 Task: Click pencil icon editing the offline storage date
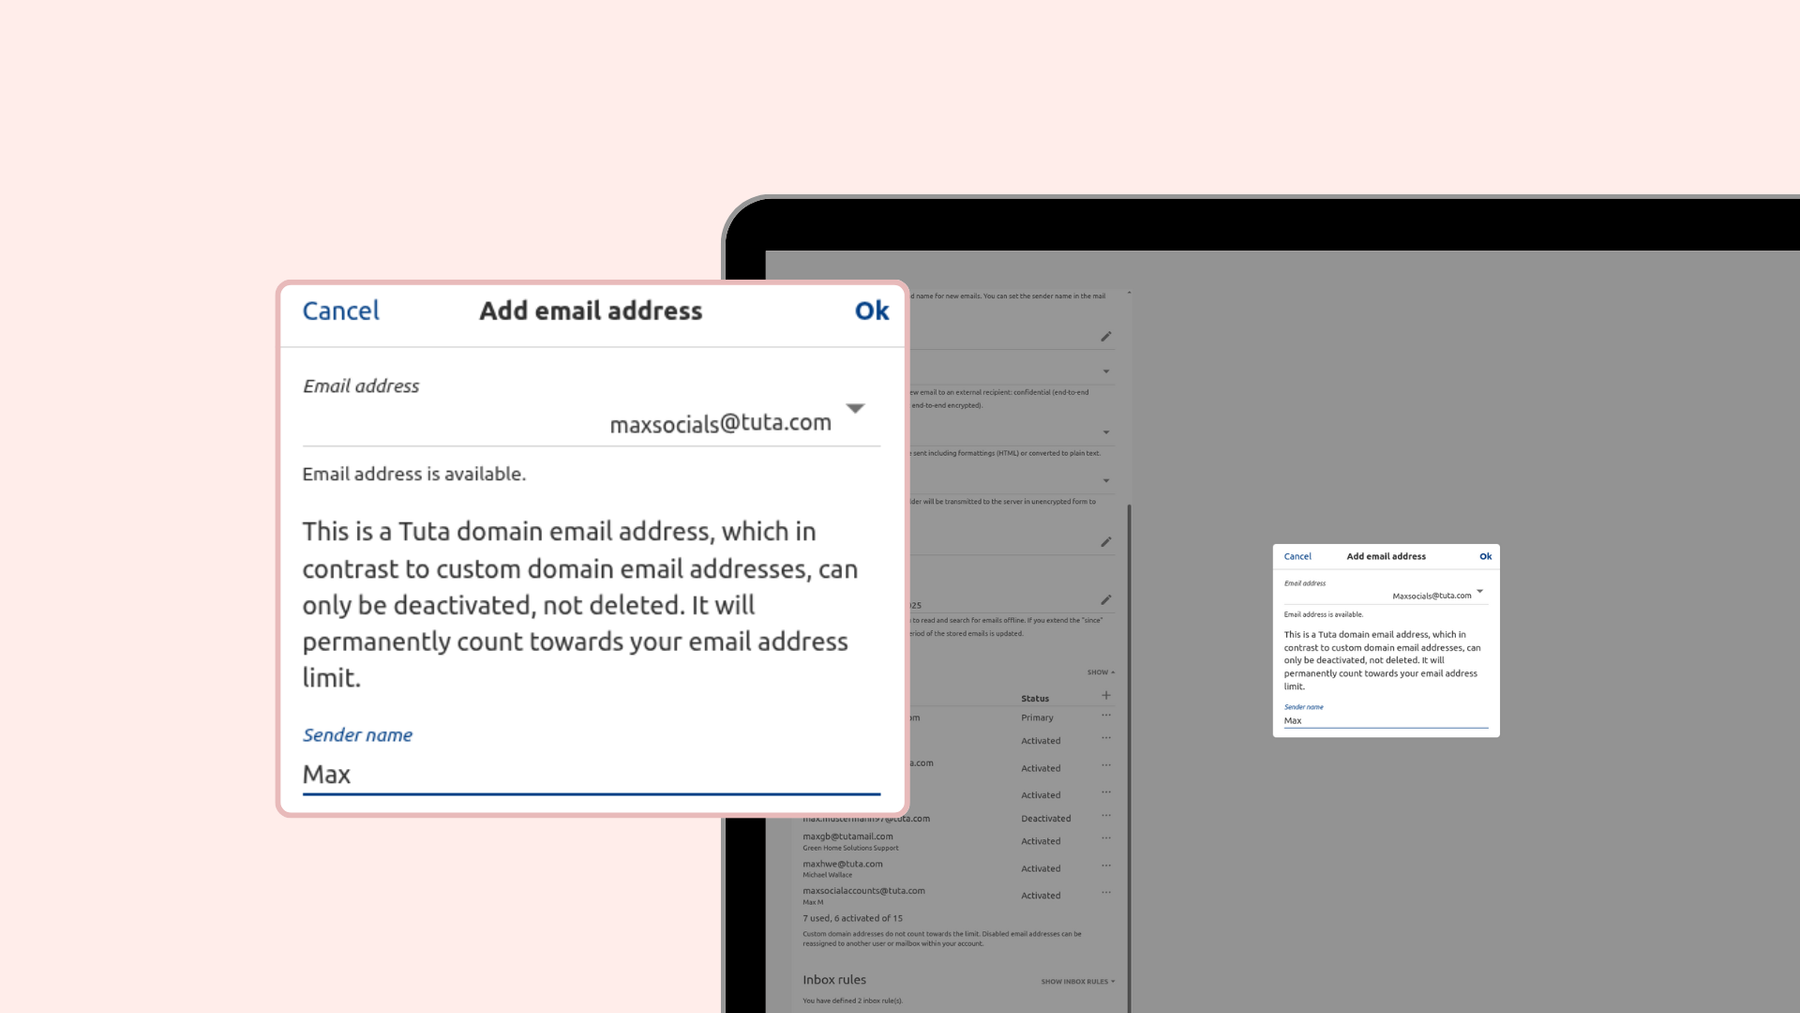1106,600
